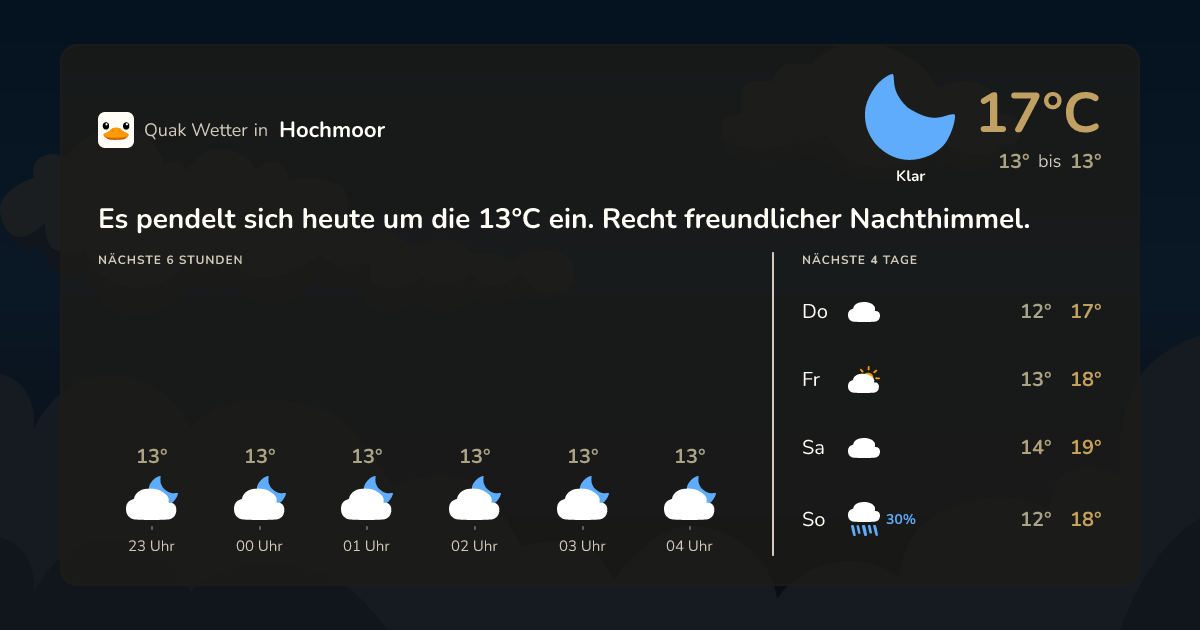Click the 'Klar' condition label

click(x=910, y=176)
